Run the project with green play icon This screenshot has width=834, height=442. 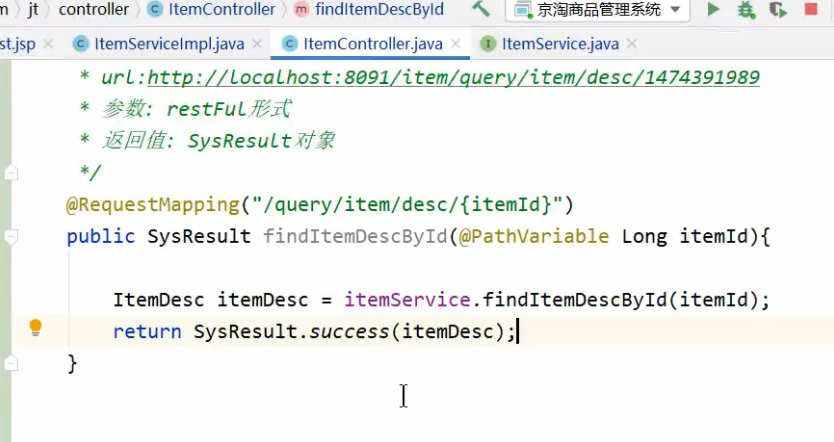click(713, 9)
